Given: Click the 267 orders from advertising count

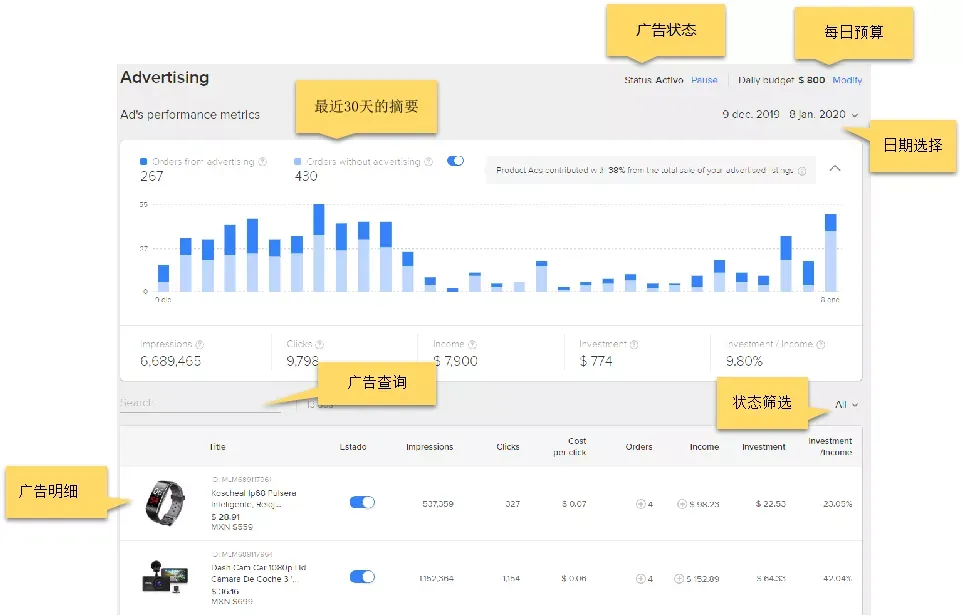Looking at the screenshot, I should (152, 177).
